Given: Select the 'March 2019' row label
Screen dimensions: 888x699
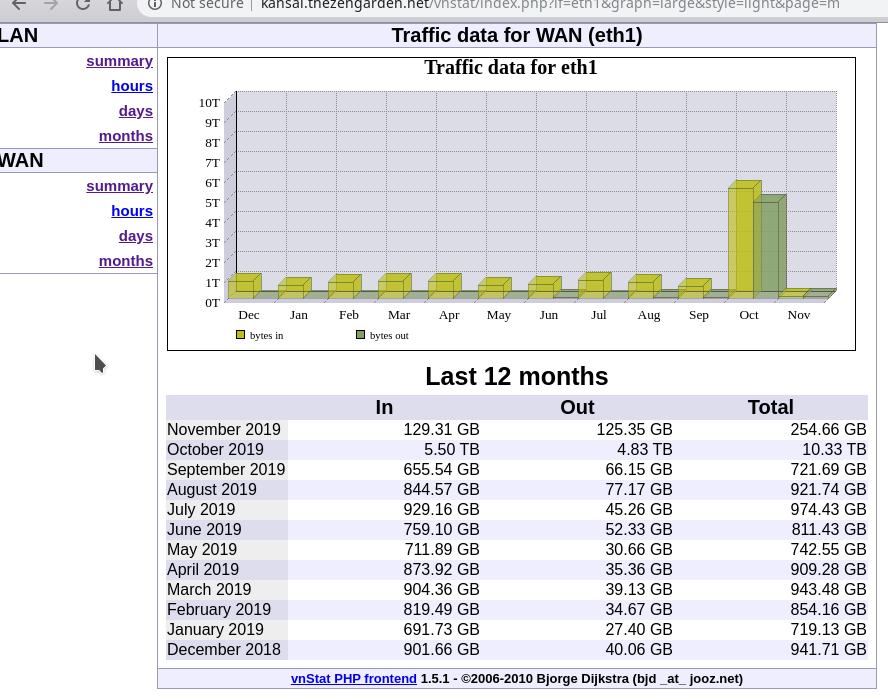Looking at the screenshot, I should point(209,589).
